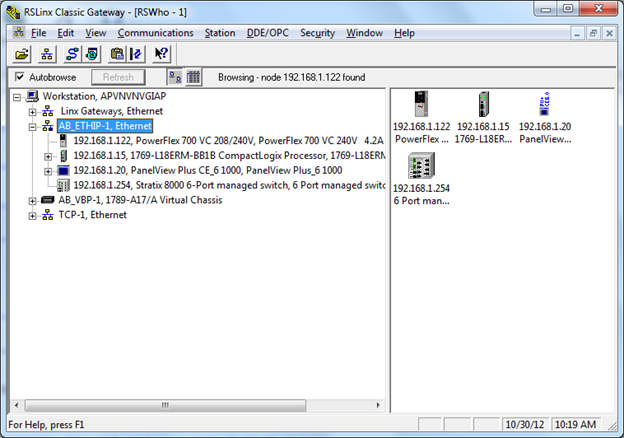Click the 10:19 AM status bar time
This screenshot has height=438, width=624.
click(575, 425)
